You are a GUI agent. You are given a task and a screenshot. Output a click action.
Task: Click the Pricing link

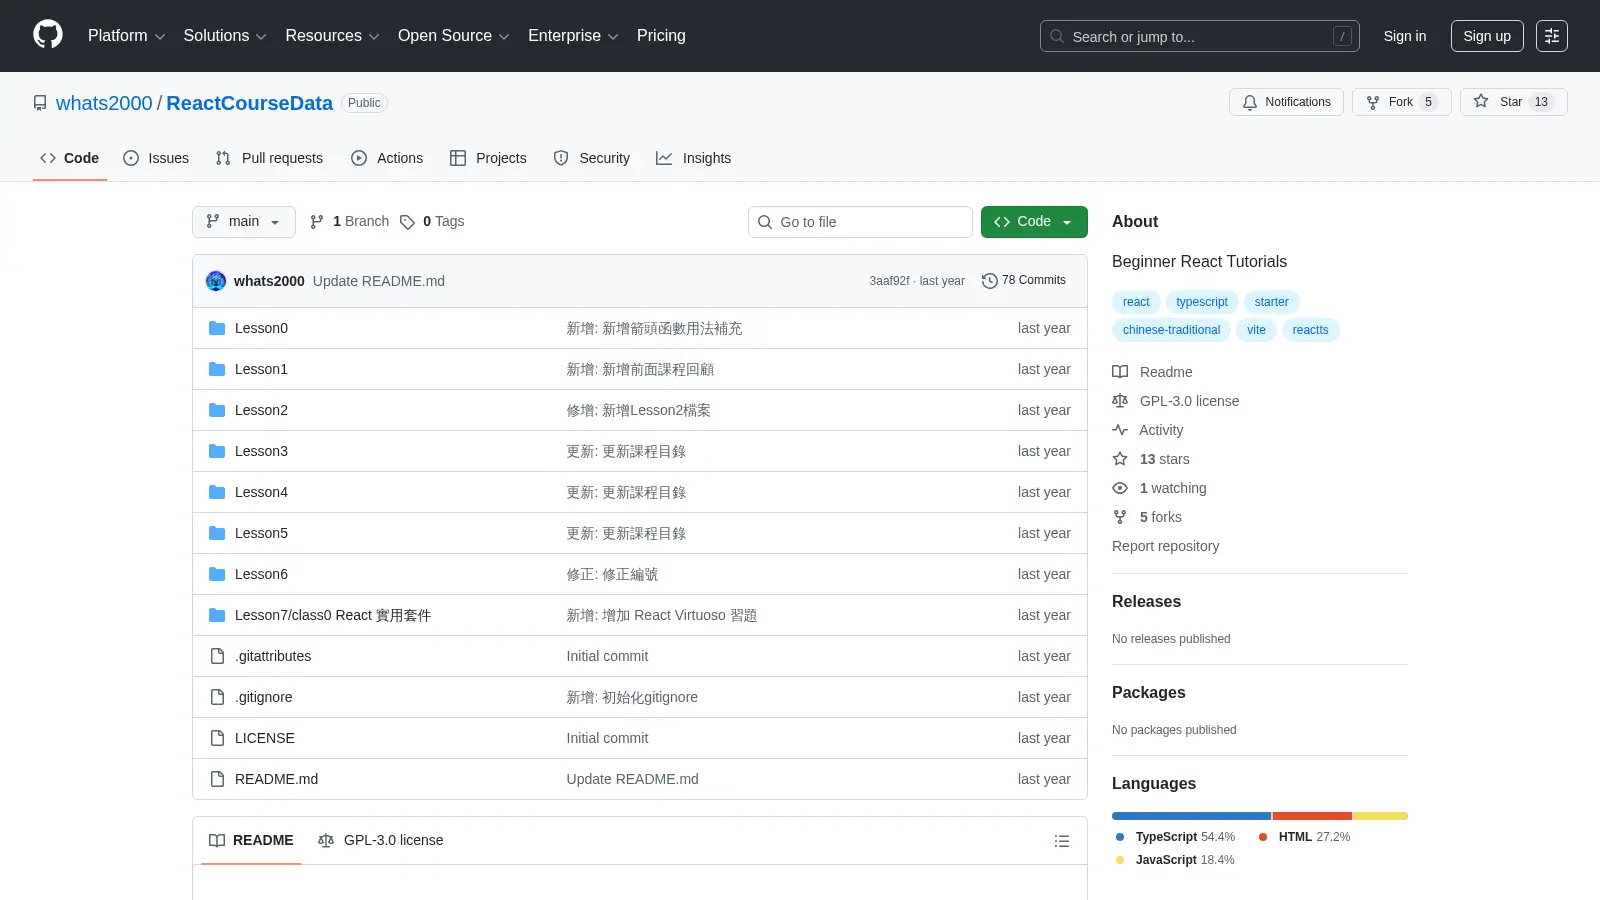(661, 36)
